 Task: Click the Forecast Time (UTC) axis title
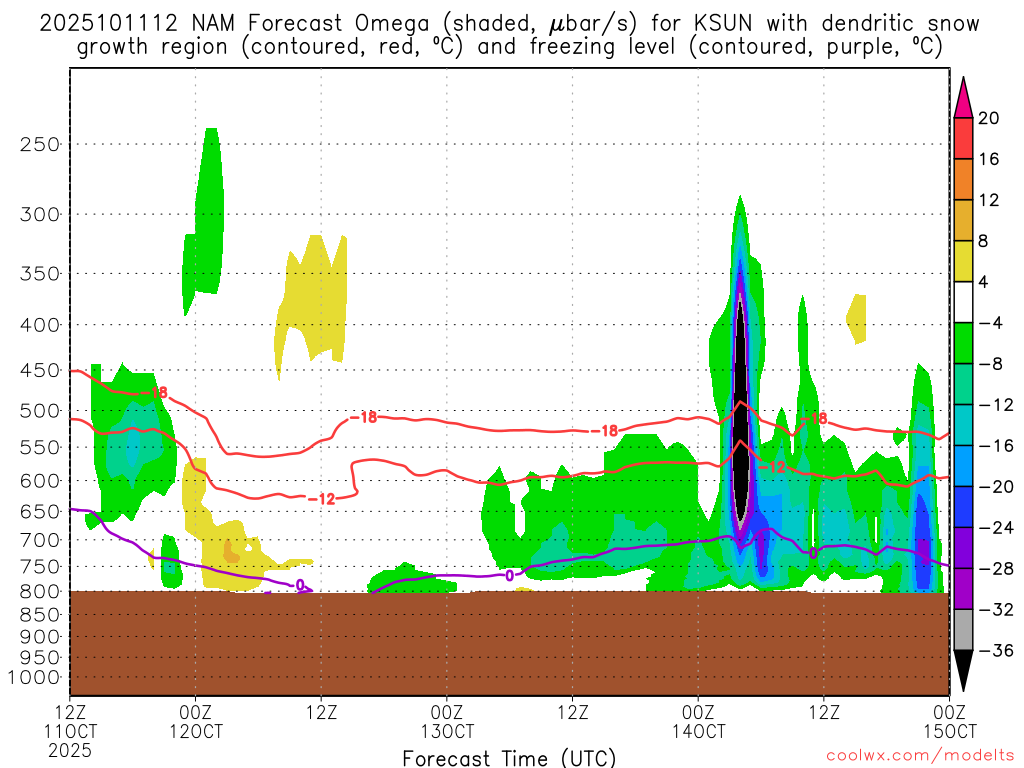click(x=509, y=758)
